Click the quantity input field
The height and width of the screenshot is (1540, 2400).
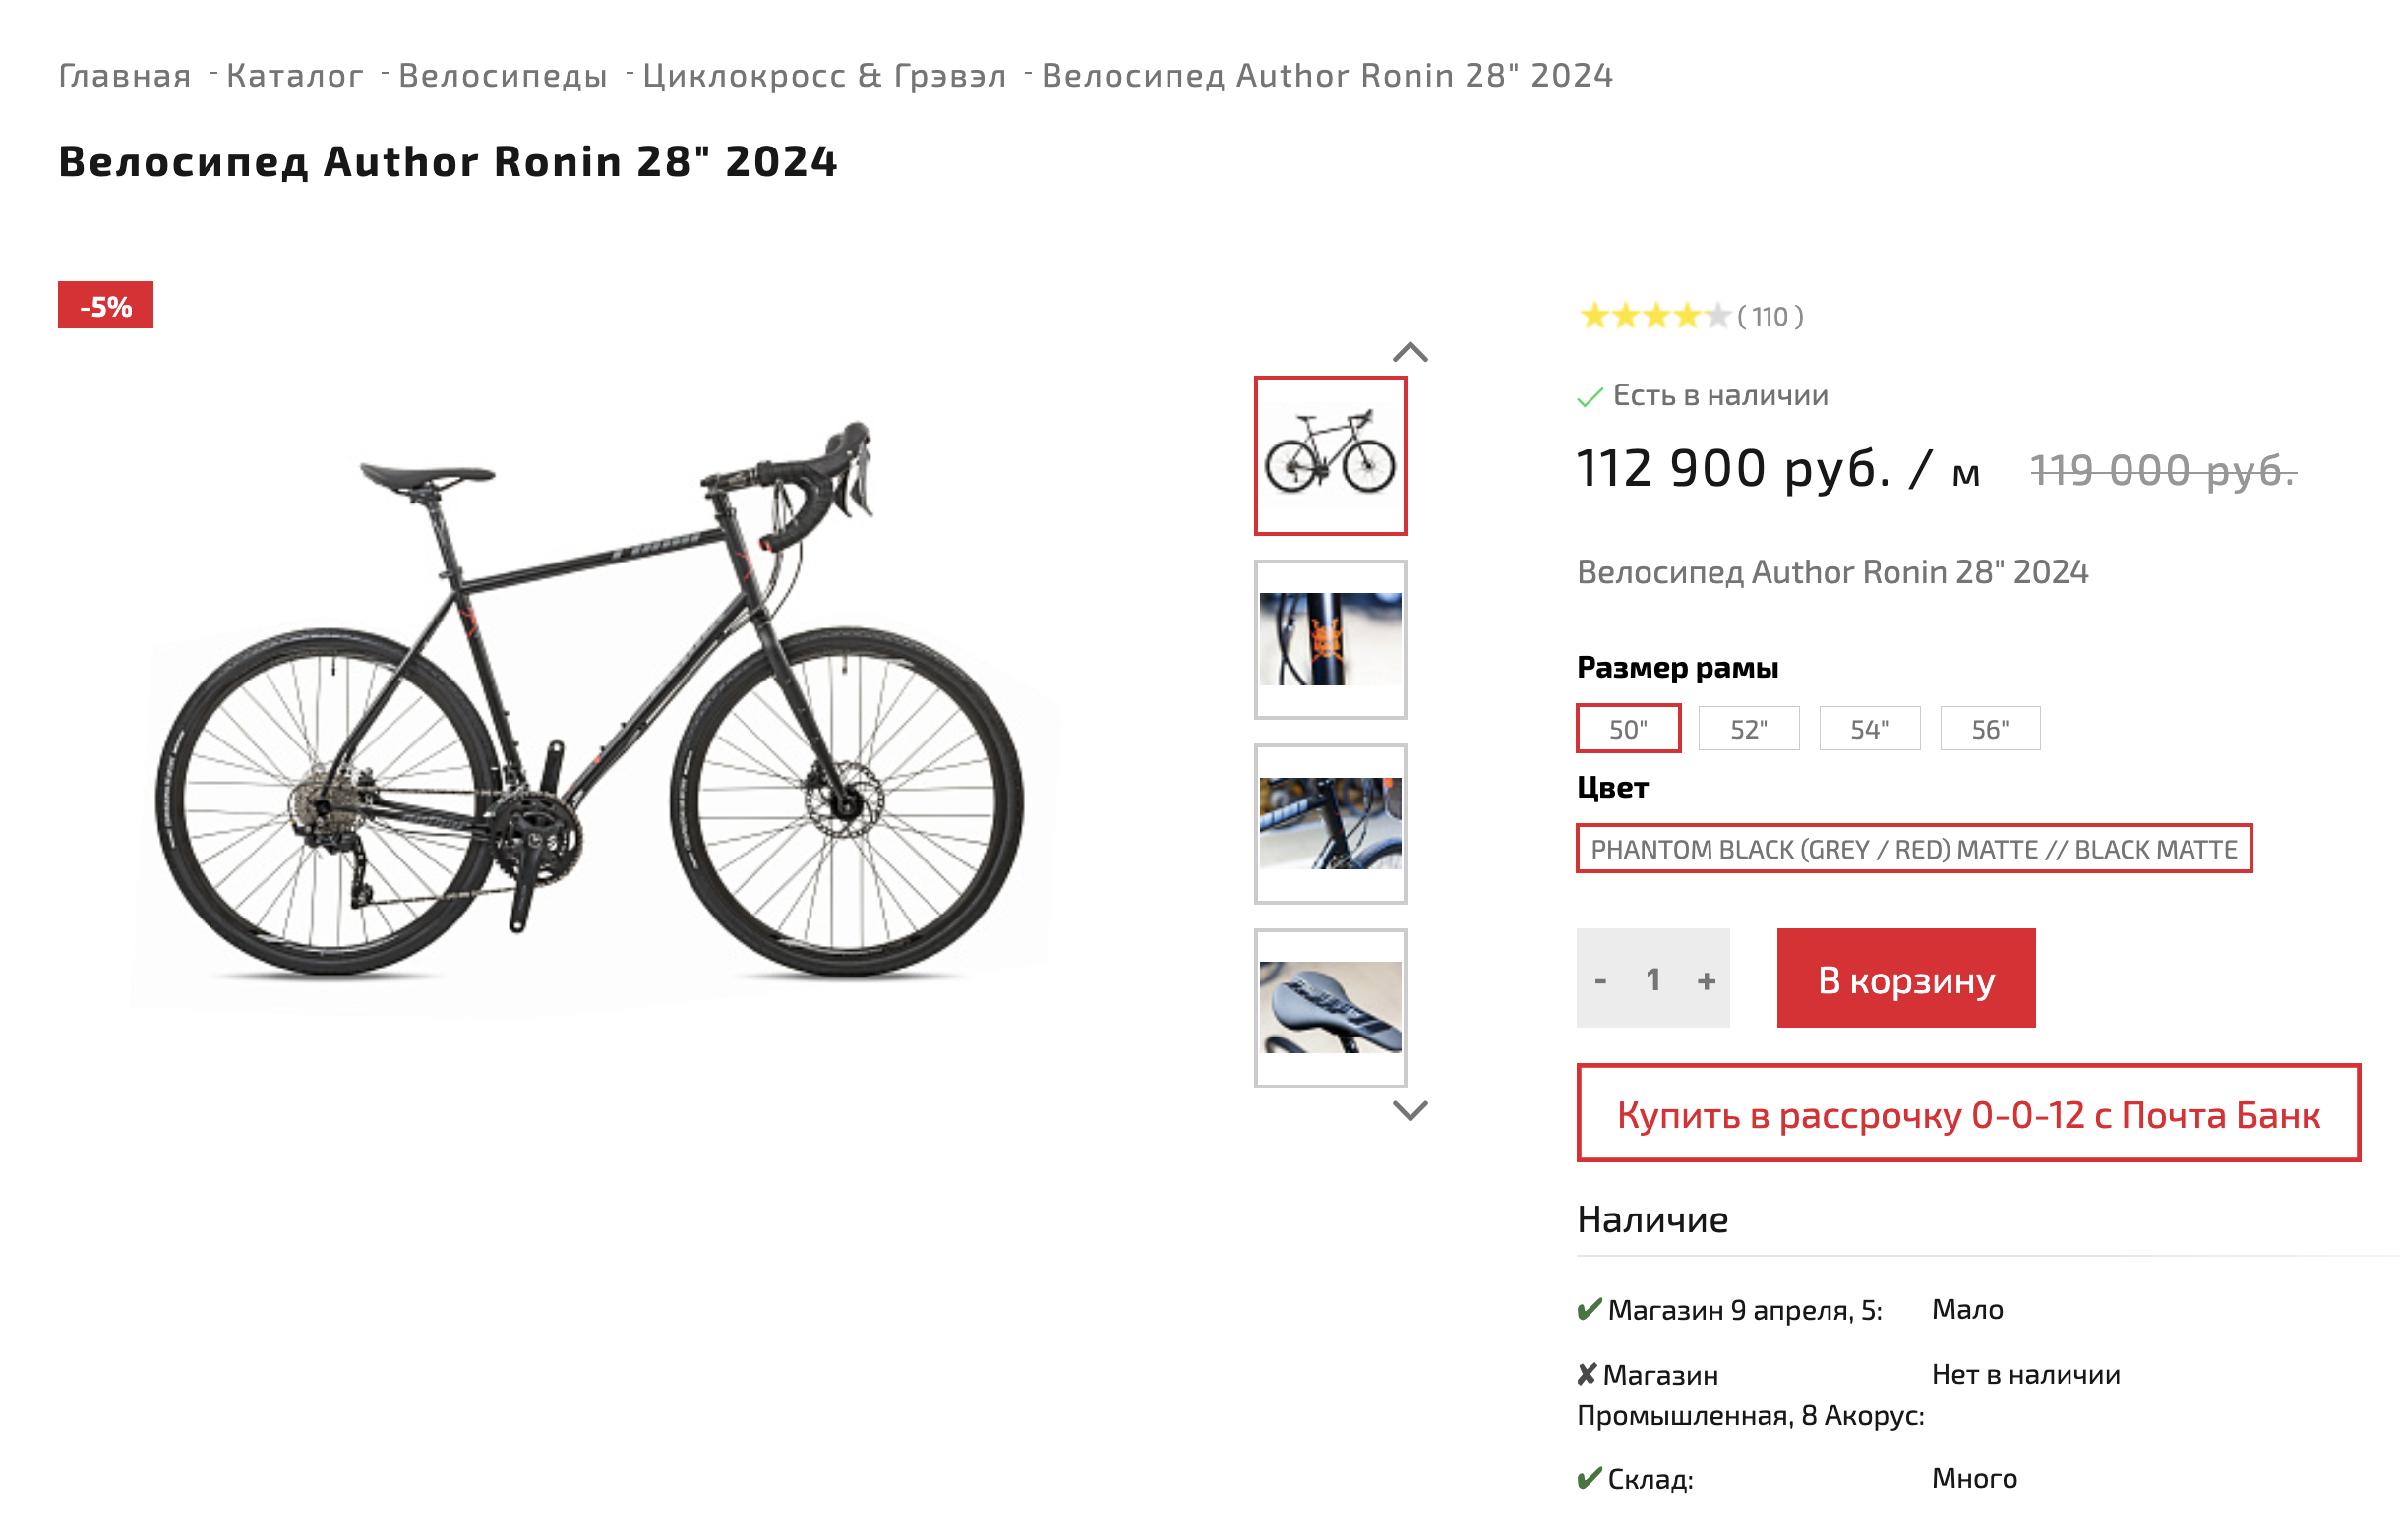click(x=1653, y=980)
